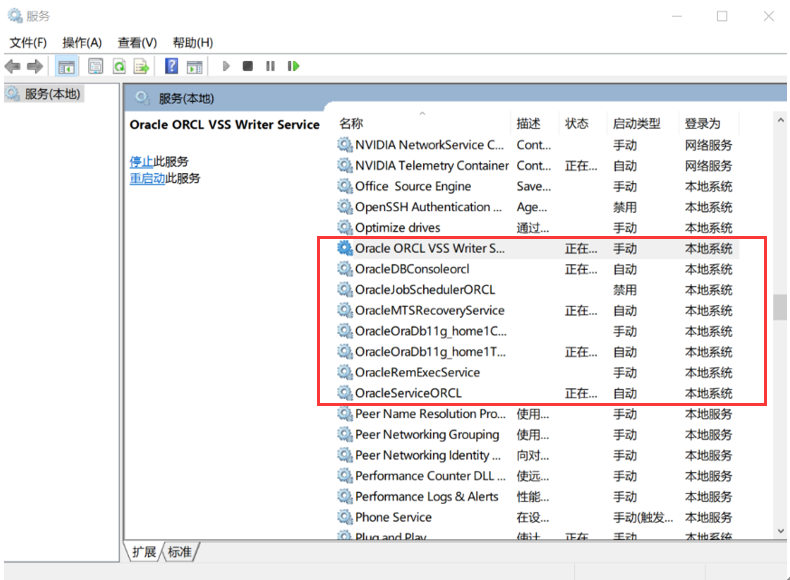The width and height of the screenshot is (790, 580).
Task: Click gear icon beside OracleJobSchedulerORCL
Action: pos(345,289)
